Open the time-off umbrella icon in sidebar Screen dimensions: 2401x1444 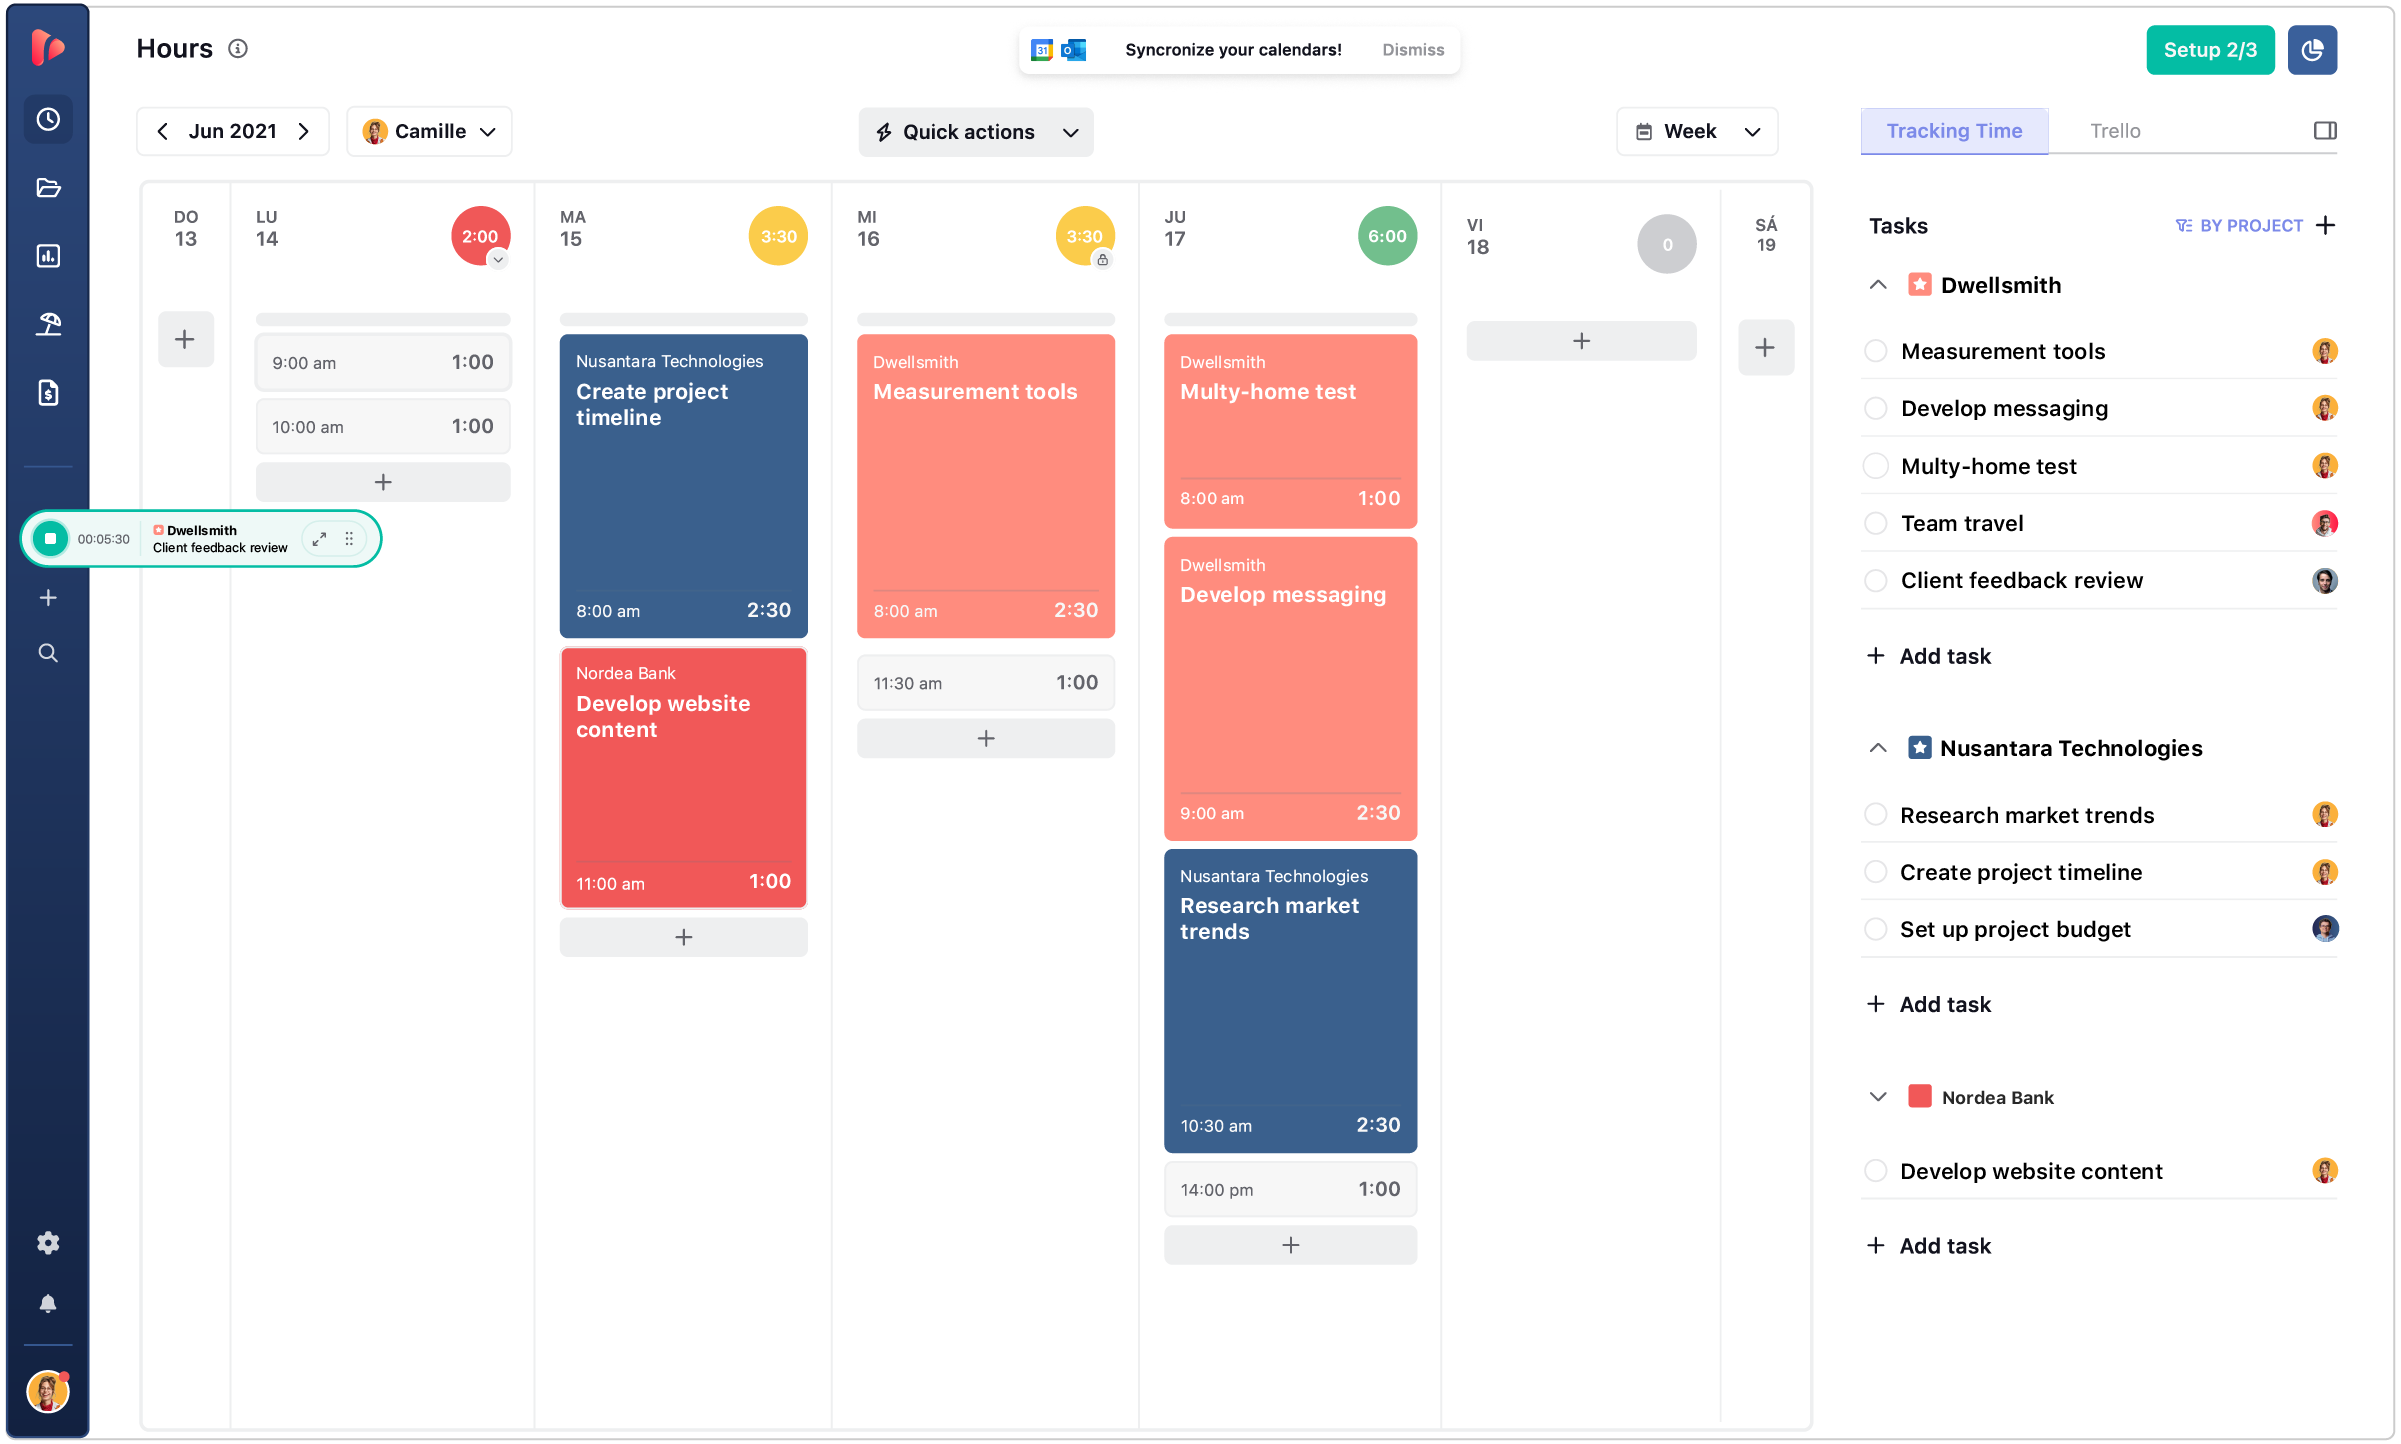pyautogui.click(x=48, y=324)
